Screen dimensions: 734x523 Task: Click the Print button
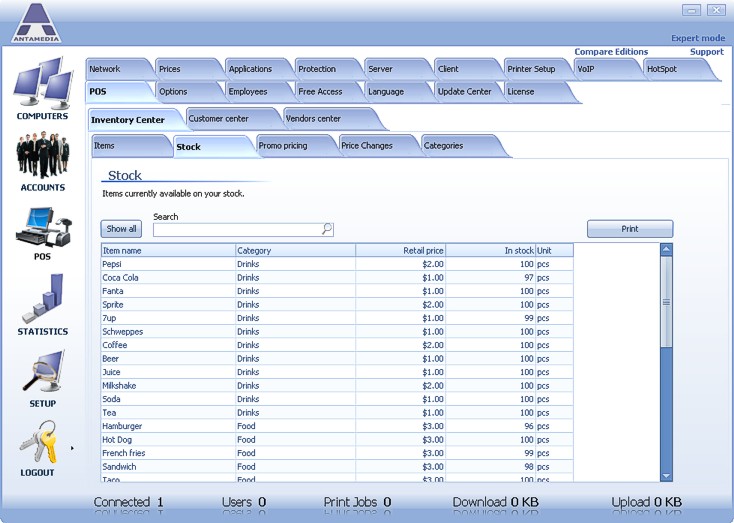(x=629, y=229)
